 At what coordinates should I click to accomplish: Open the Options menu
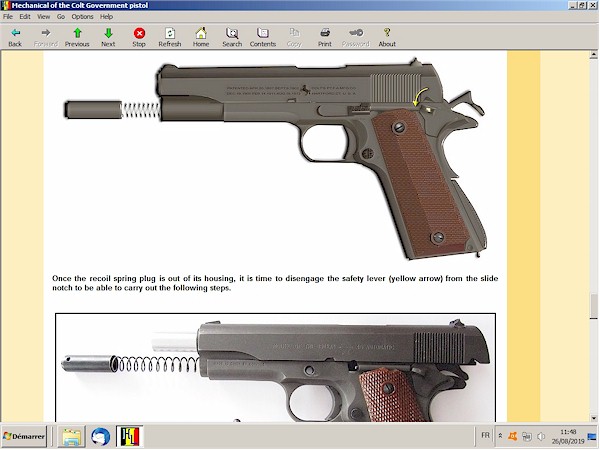(x=82, y=16)
